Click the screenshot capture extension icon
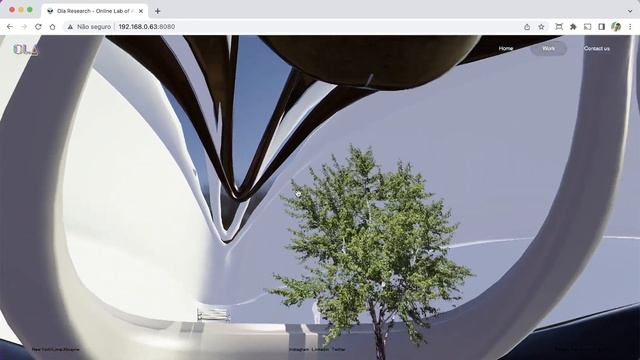 point(559,27)
